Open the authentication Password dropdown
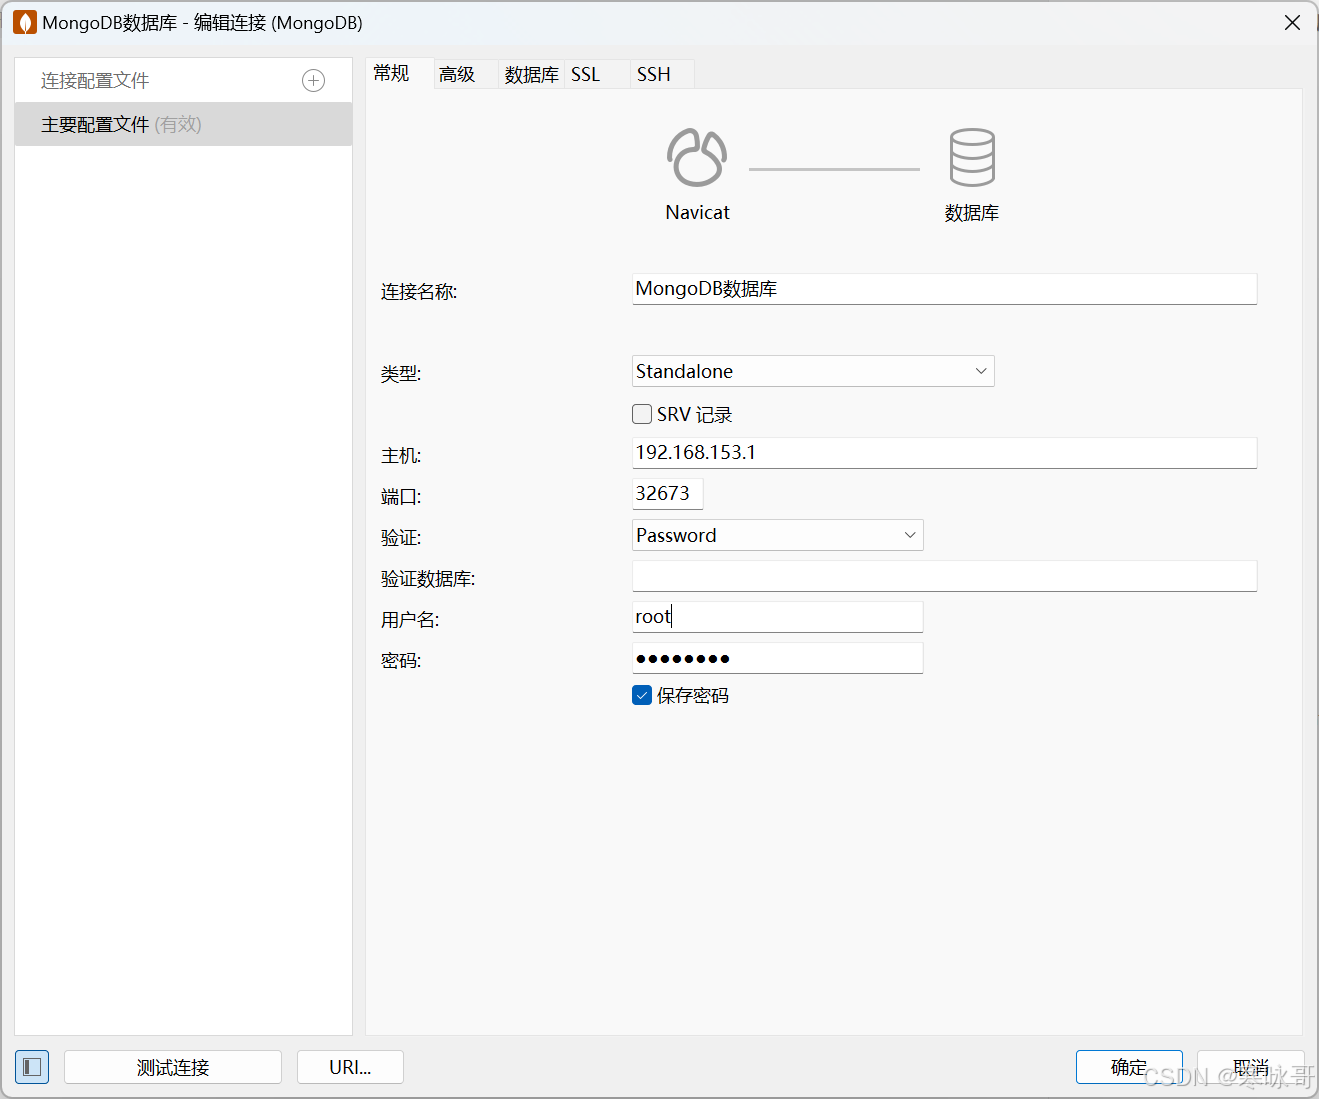 pos(777,535)
